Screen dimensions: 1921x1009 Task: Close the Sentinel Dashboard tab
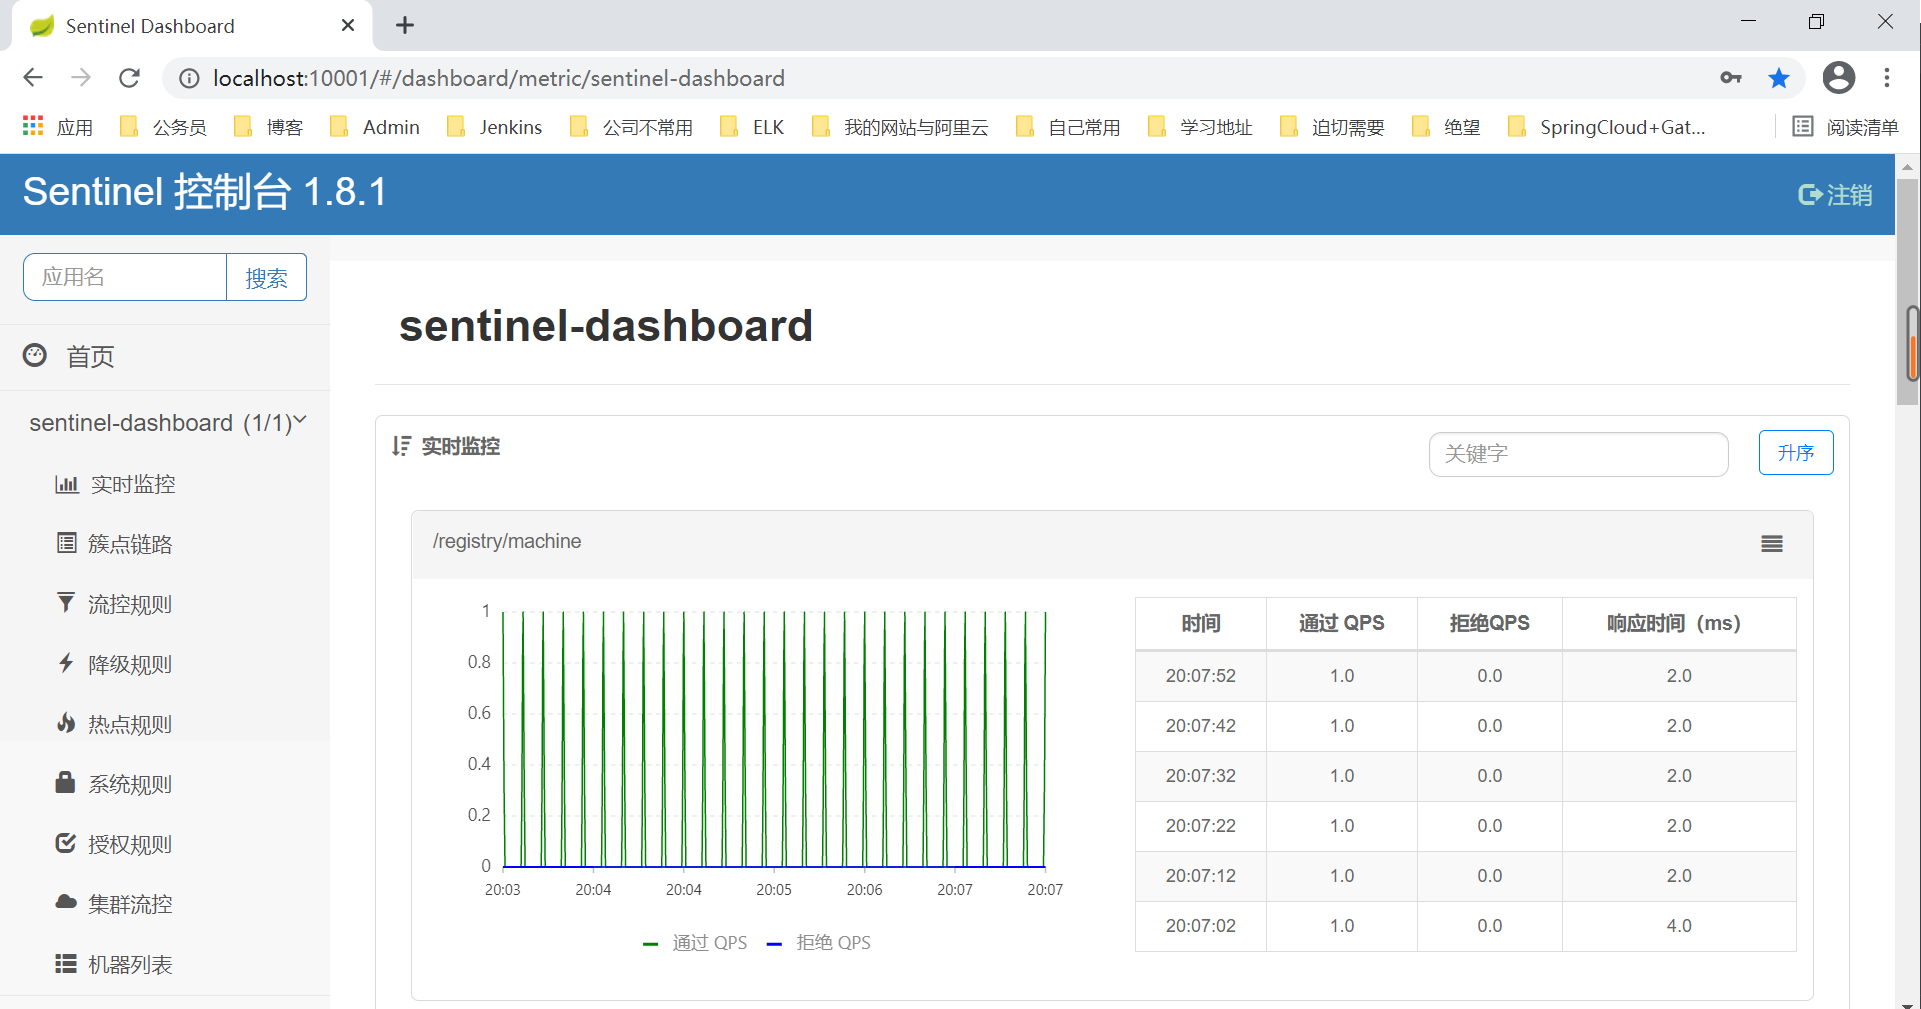coord(348,25)
